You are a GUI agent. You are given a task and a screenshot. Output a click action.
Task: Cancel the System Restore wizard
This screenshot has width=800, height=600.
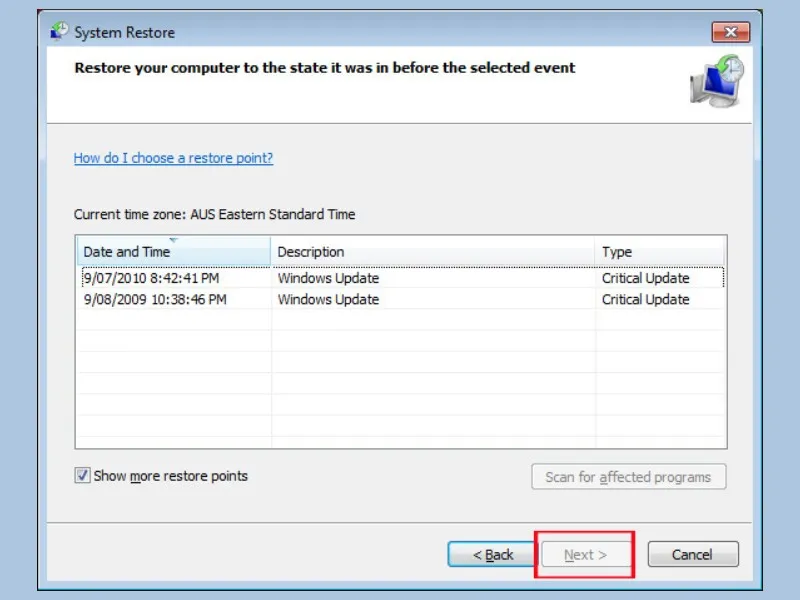pos(693,555)
